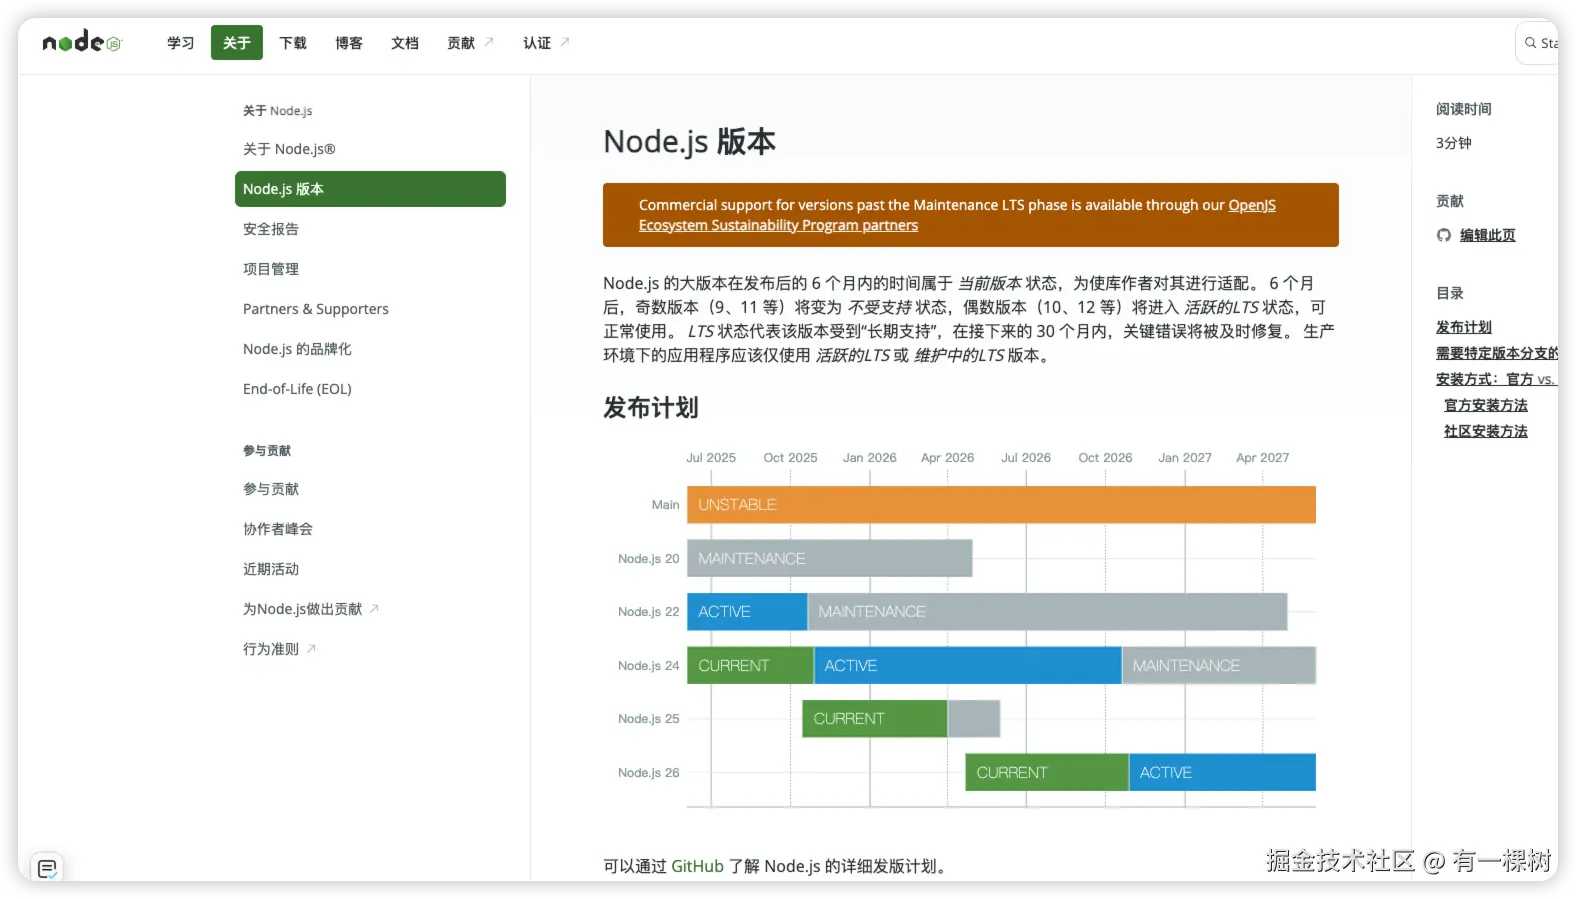1576x899 pixels.
Task: Click Node.js 26 CURRENT bar
Action: pos(1047,772)
